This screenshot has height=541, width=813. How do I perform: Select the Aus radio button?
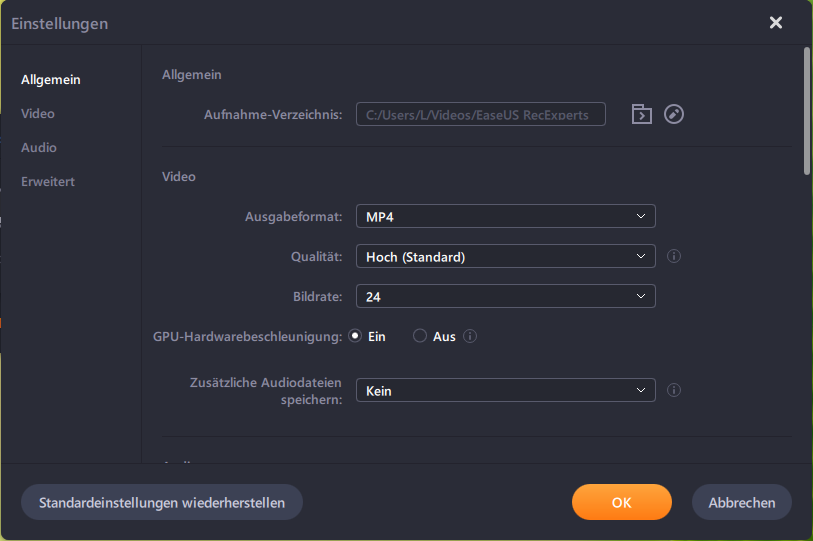tap(420, 337)
